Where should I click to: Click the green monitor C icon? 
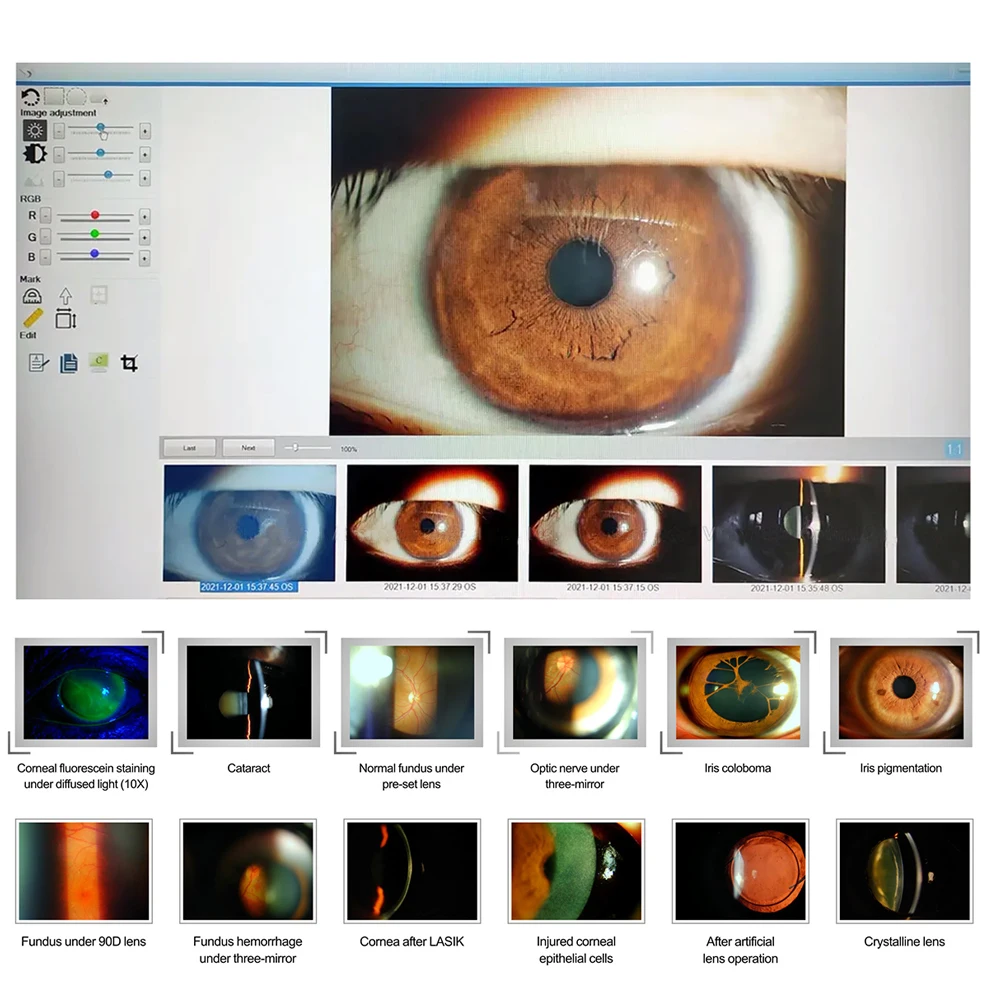pyautogui.click(x=99, y=362)
